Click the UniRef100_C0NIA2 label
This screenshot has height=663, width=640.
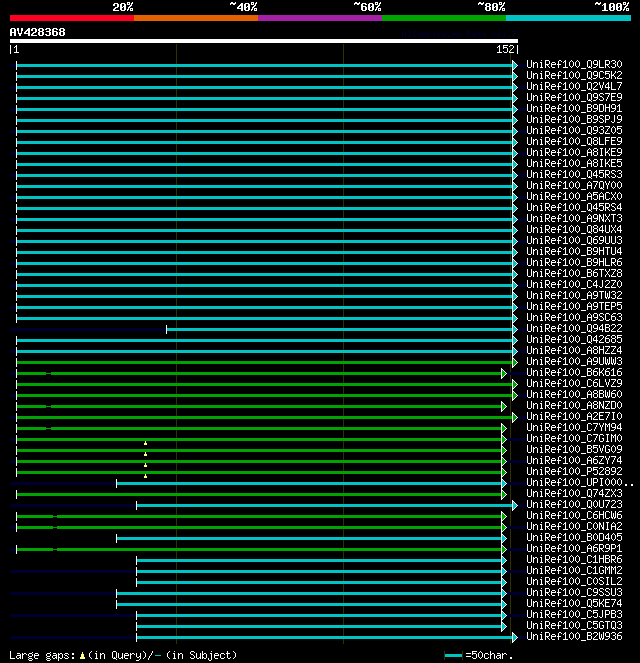pos(574,526)
